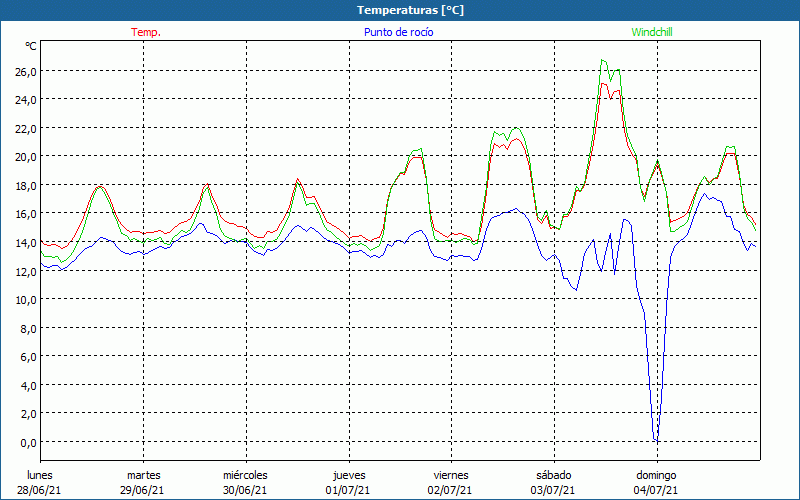Click the 28/06/21 date label
Image resolution: width=800 pixels, height=500 pixels.
tap(39, 490)
